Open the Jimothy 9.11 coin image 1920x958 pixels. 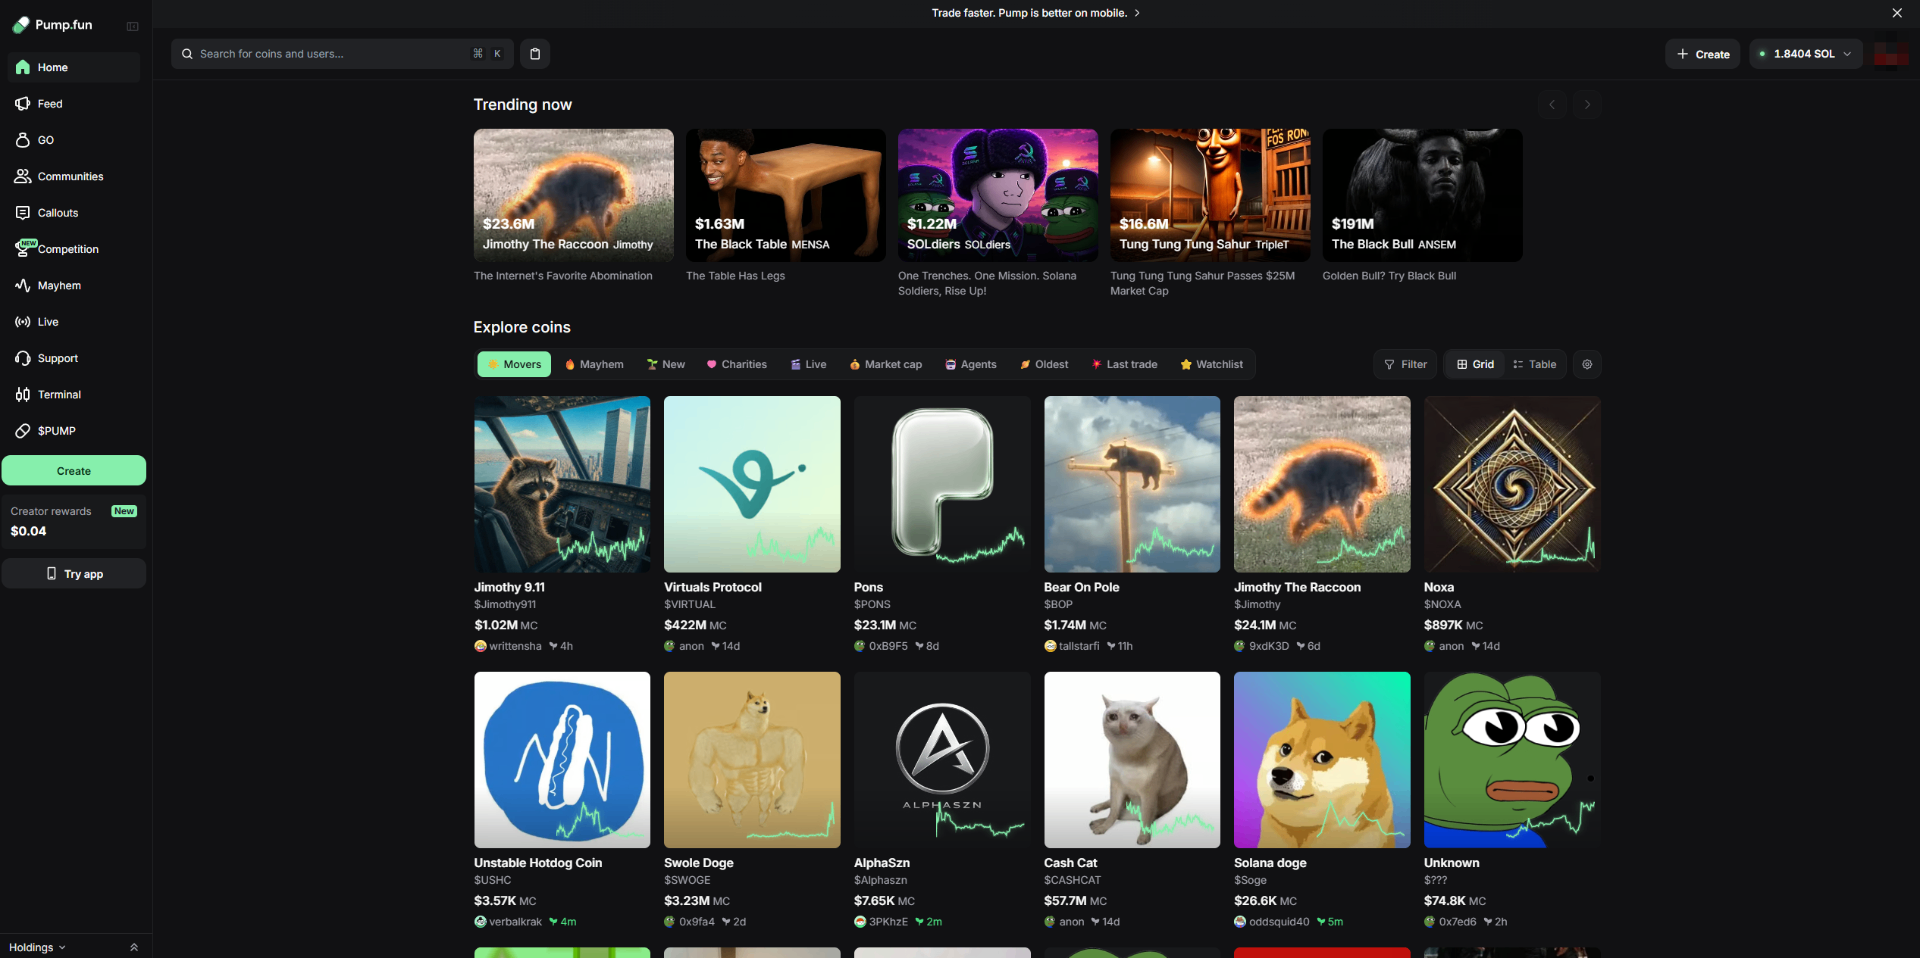pyautogui.click(x=562, y=484)
